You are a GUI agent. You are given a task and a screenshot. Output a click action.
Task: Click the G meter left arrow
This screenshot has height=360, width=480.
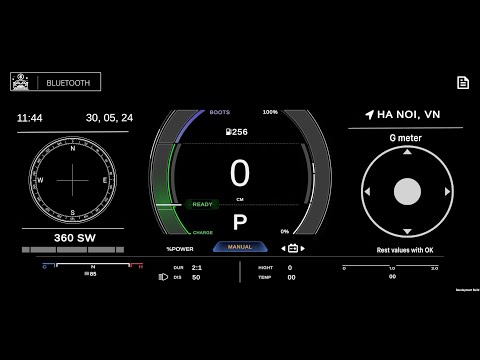(367, 192)
